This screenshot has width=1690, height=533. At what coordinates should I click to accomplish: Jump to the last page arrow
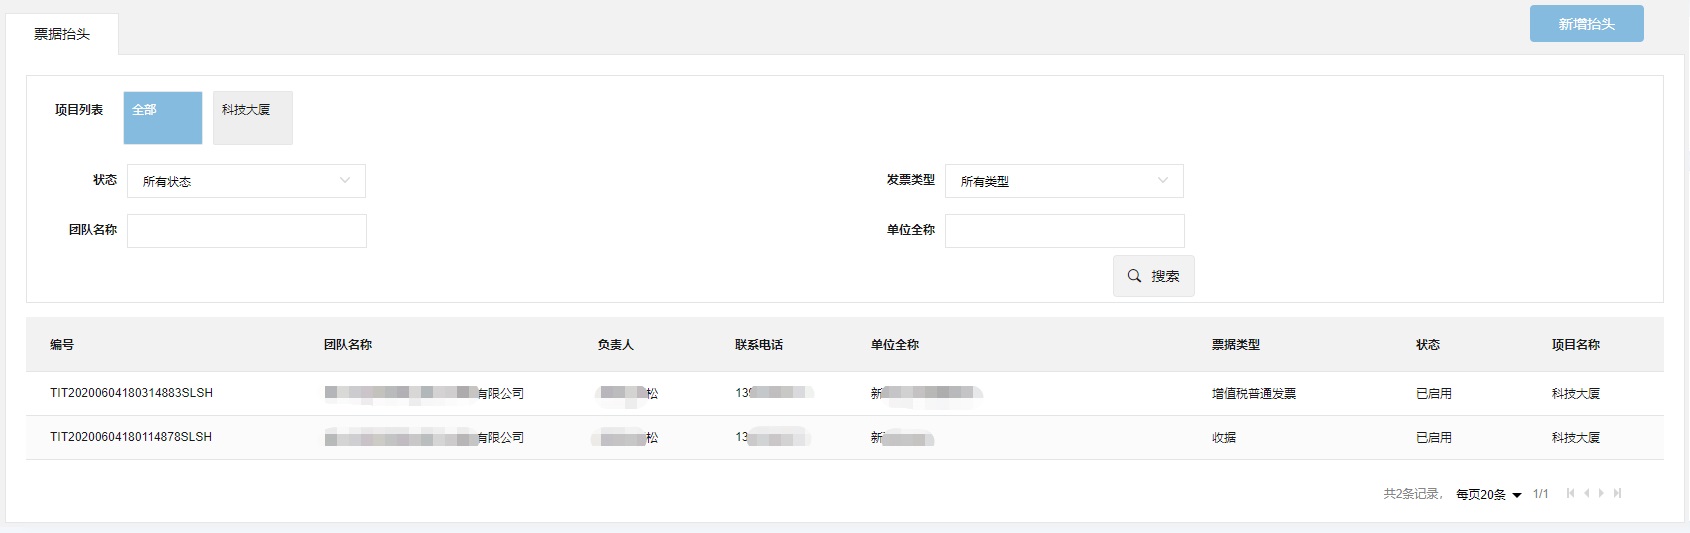point(1617,493)
